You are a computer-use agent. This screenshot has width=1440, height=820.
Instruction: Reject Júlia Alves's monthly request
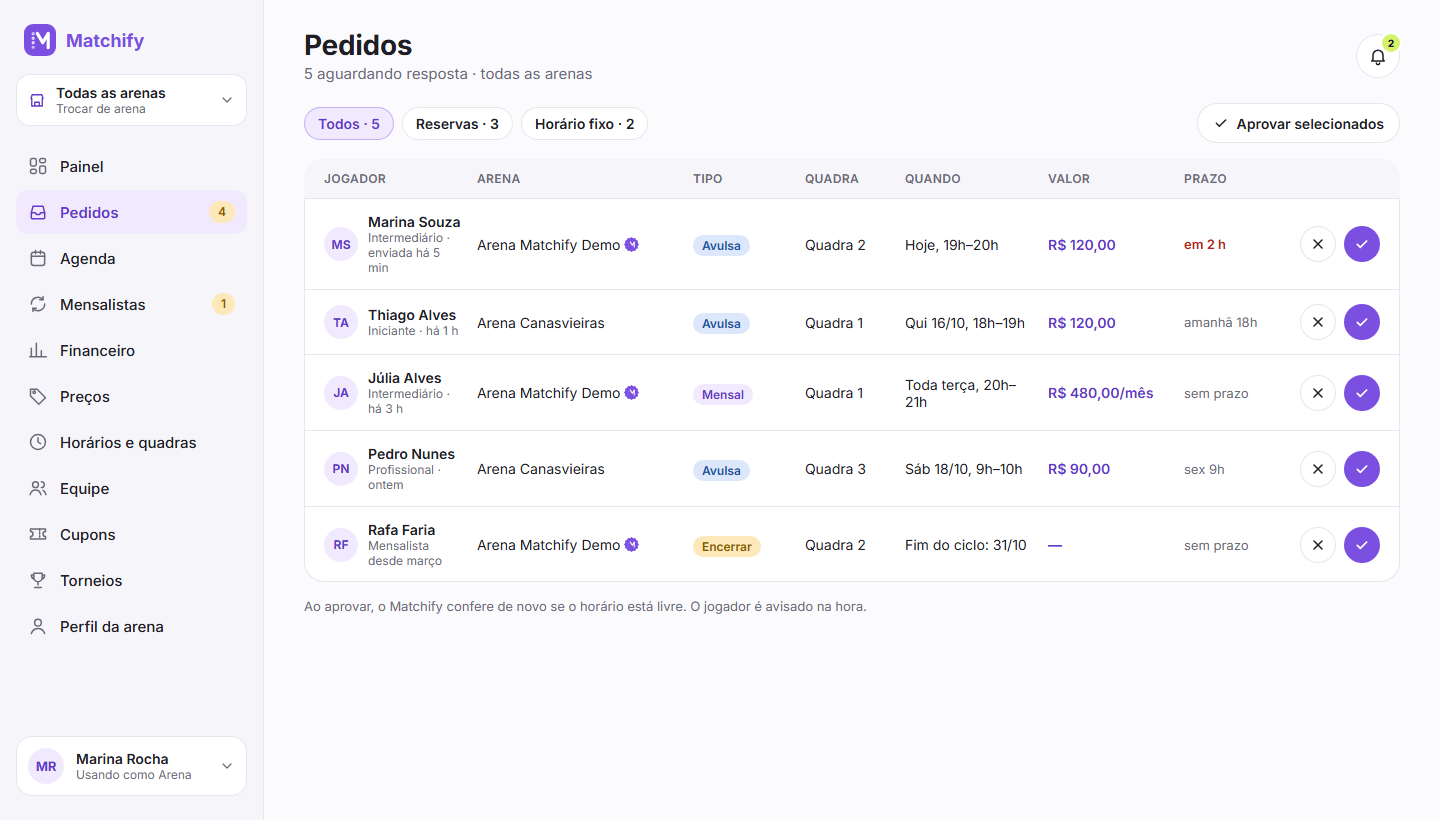click(x=1317, y=393)
